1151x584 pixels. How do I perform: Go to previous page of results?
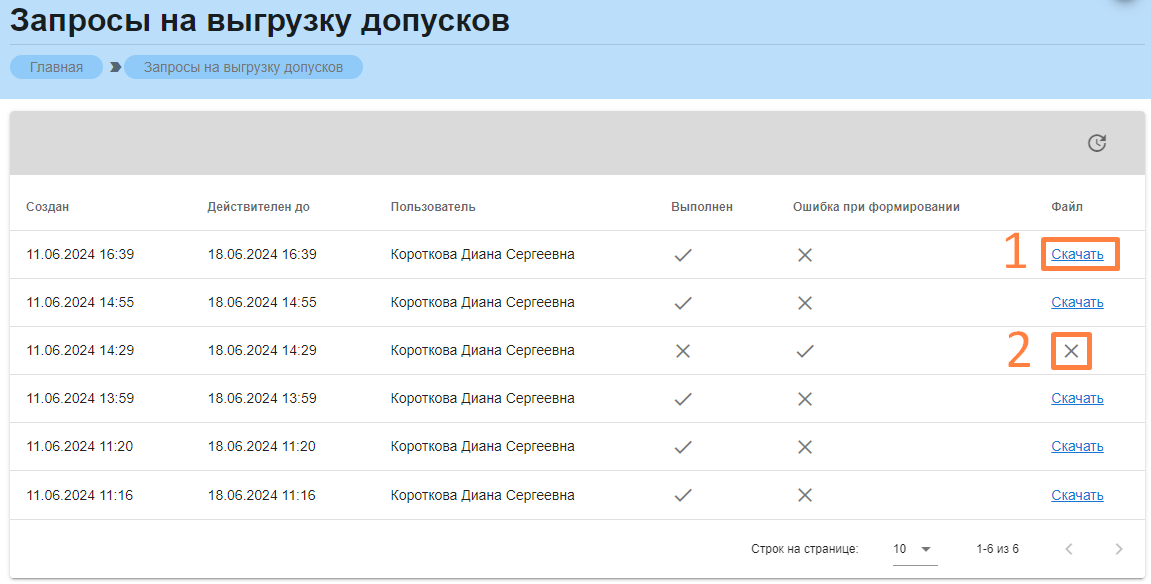pyautogui.click(x=1069, y=549)
